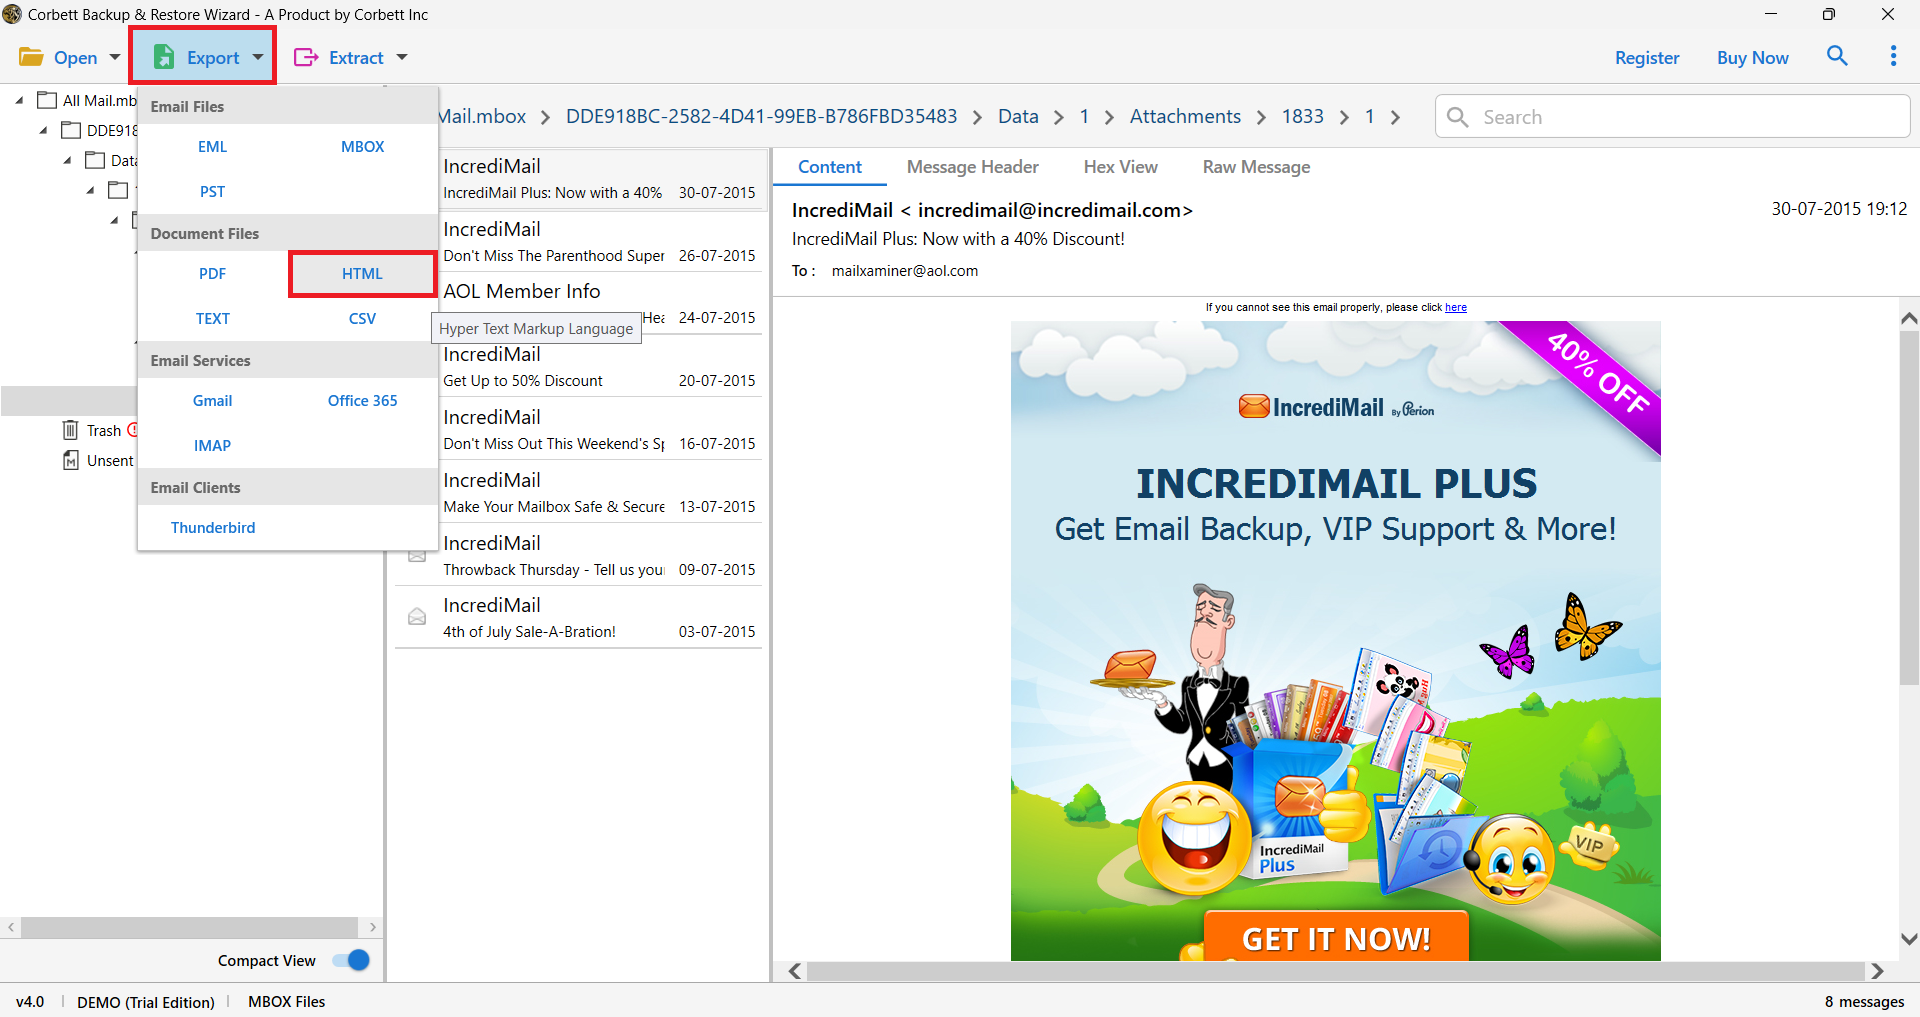1920x1017 pixels.
Task: Click the Data breadcrumb
Action: (x=1018, y=117)
